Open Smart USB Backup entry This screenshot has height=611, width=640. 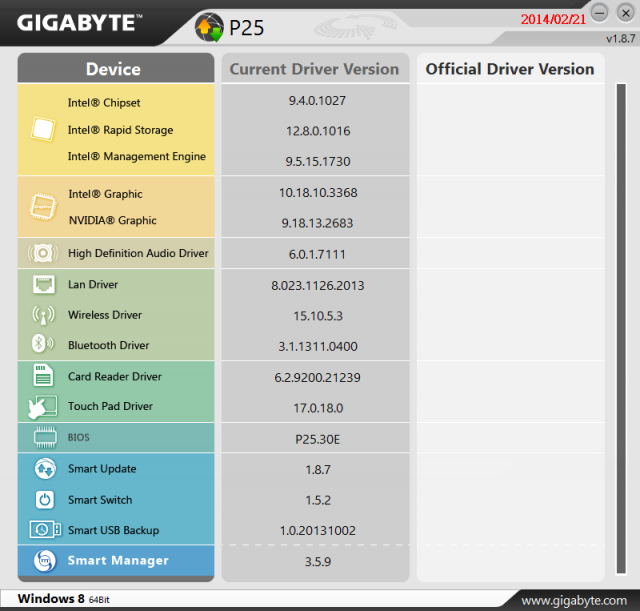113,530
